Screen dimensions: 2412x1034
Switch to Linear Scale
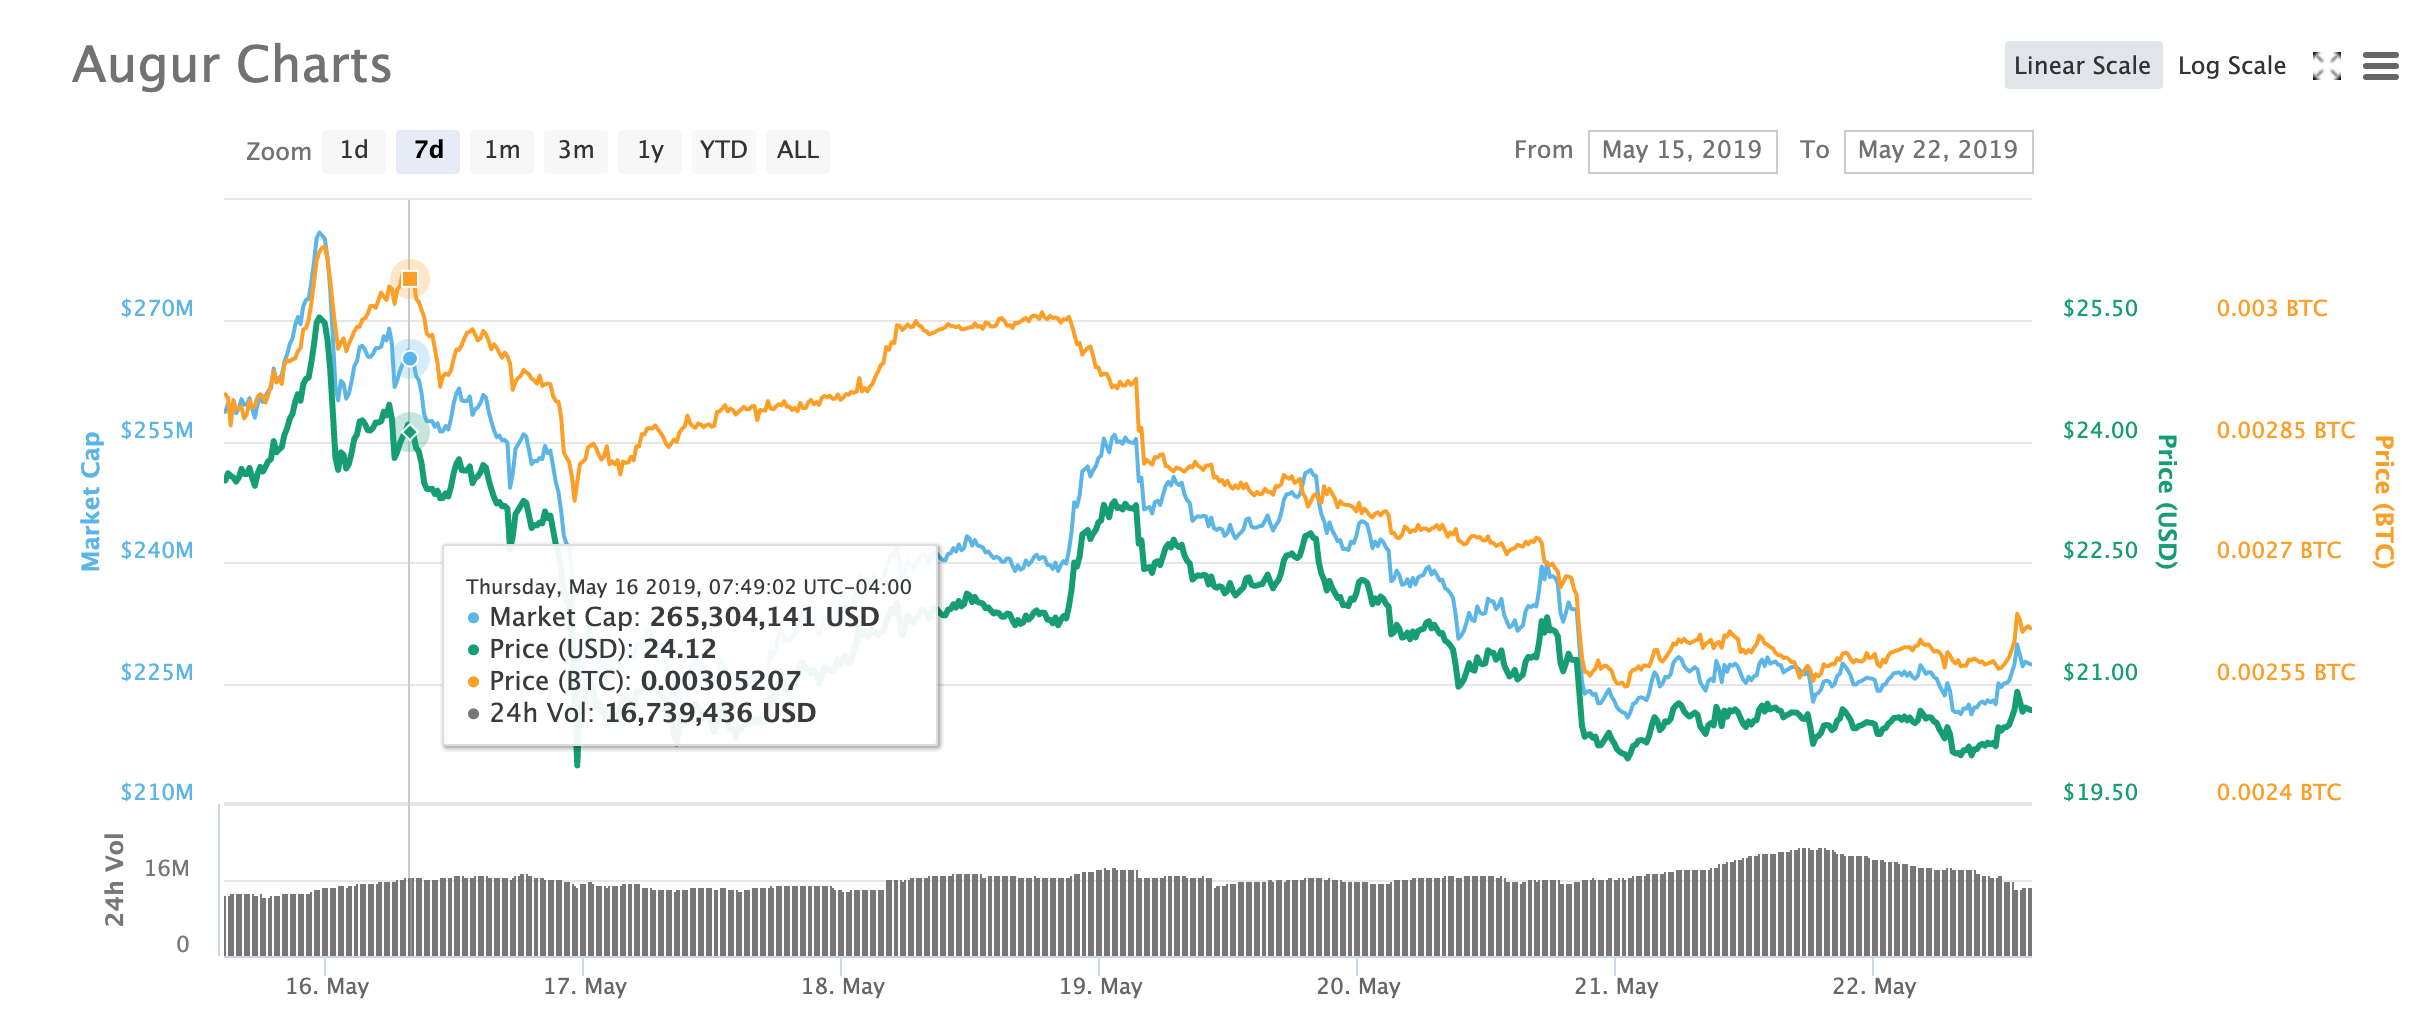(2083, 65)
